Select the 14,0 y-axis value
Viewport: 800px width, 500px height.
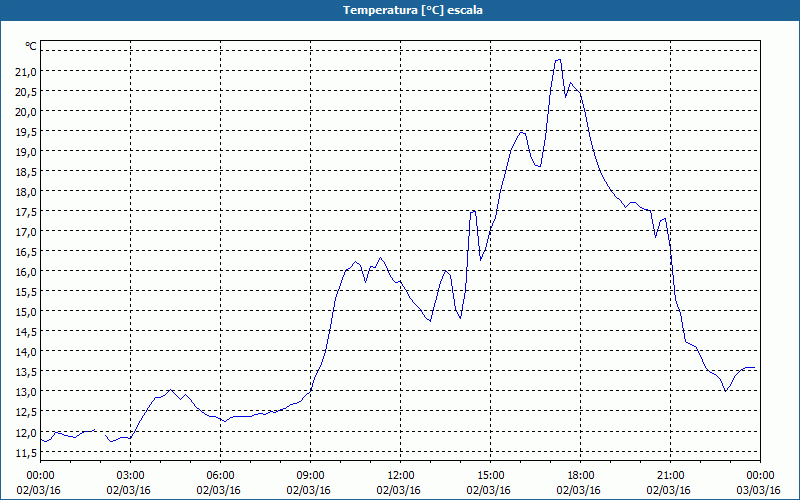[26, 352]
